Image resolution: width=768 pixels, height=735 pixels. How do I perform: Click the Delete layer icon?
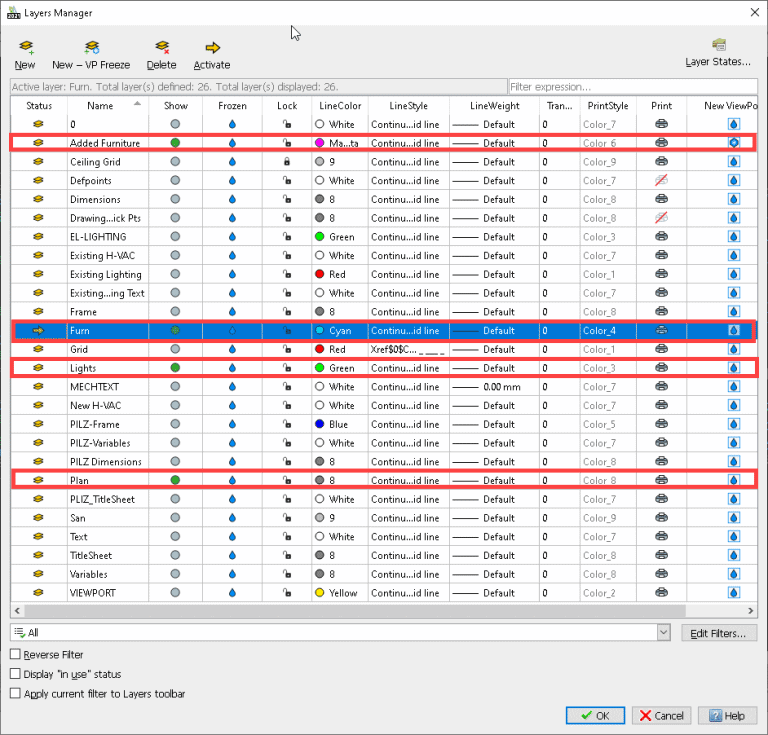[161, 47]
